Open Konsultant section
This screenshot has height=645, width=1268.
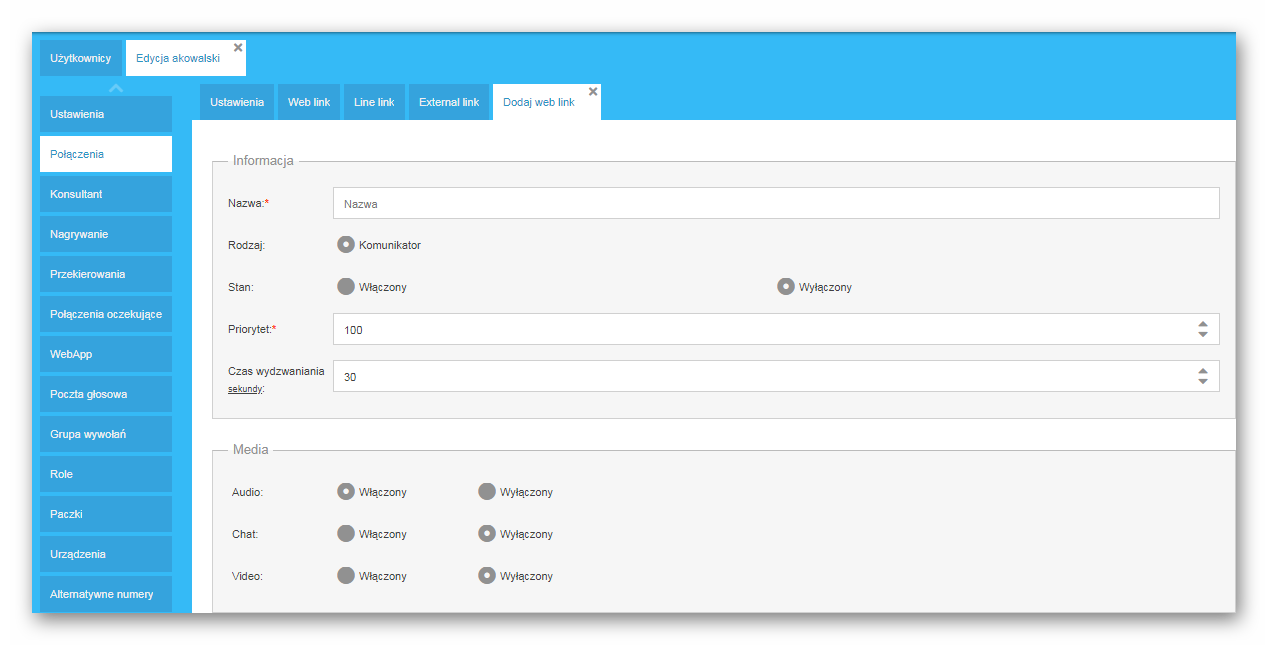[x=106, y=194]
